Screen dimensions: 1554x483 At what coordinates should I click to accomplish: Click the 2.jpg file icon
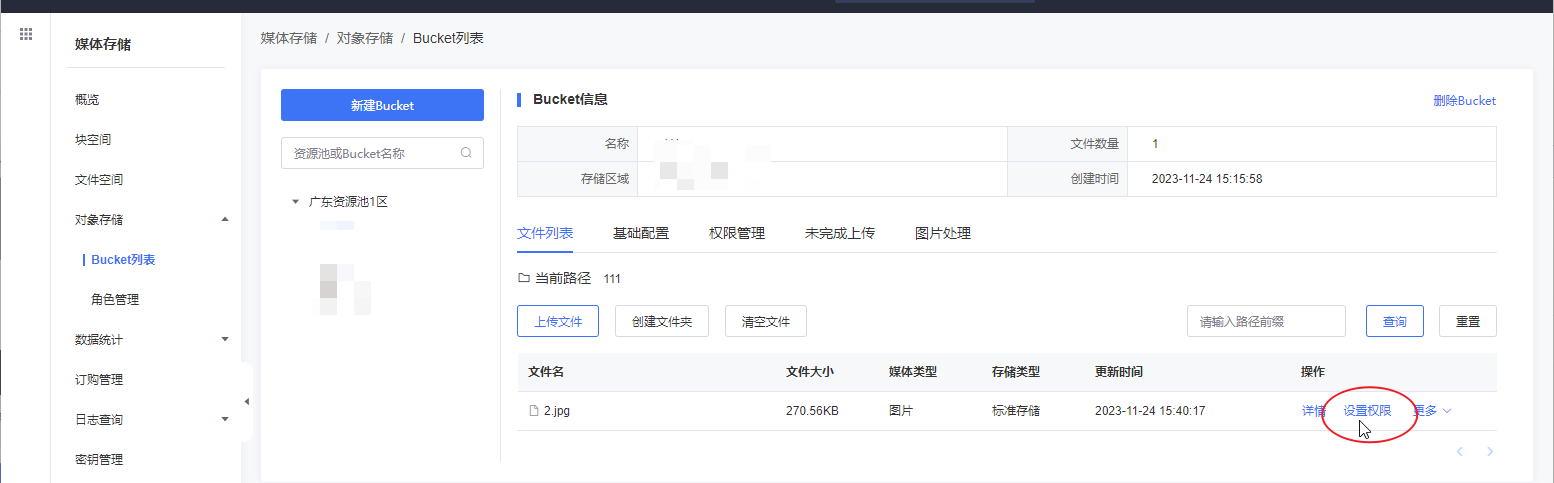click(x=534, y=411)
